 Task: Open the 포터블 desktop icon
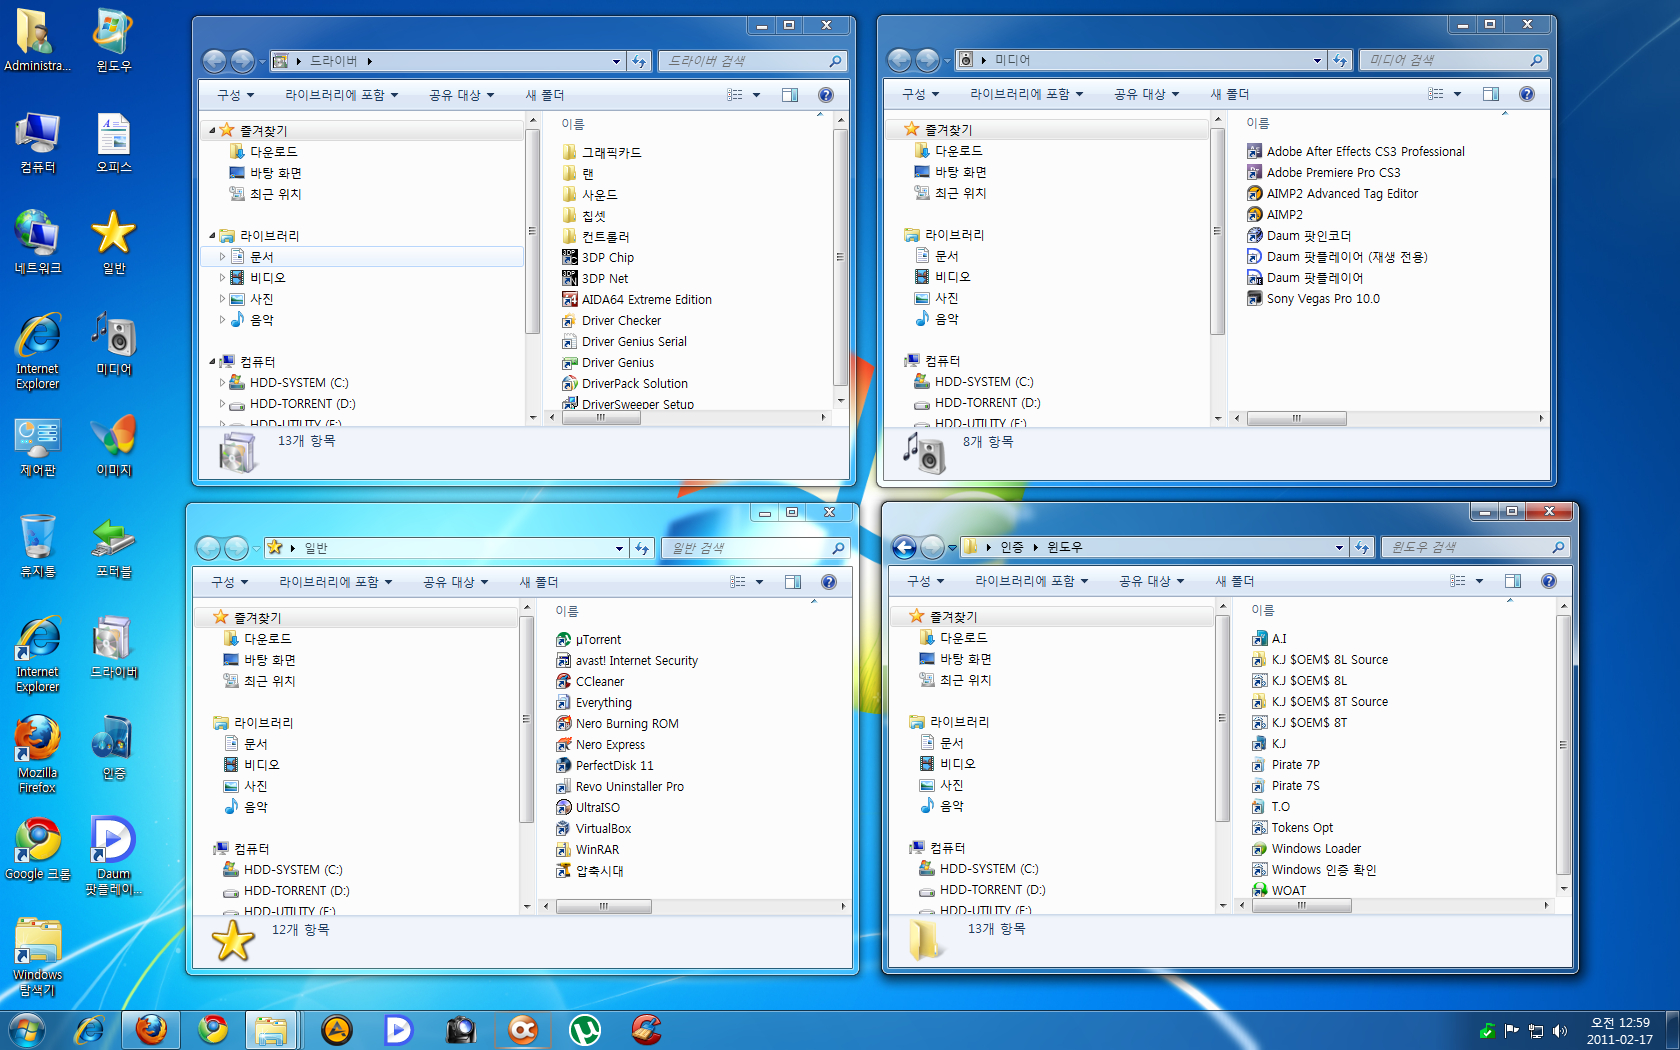pyautogui.click(x=113, y=546)
